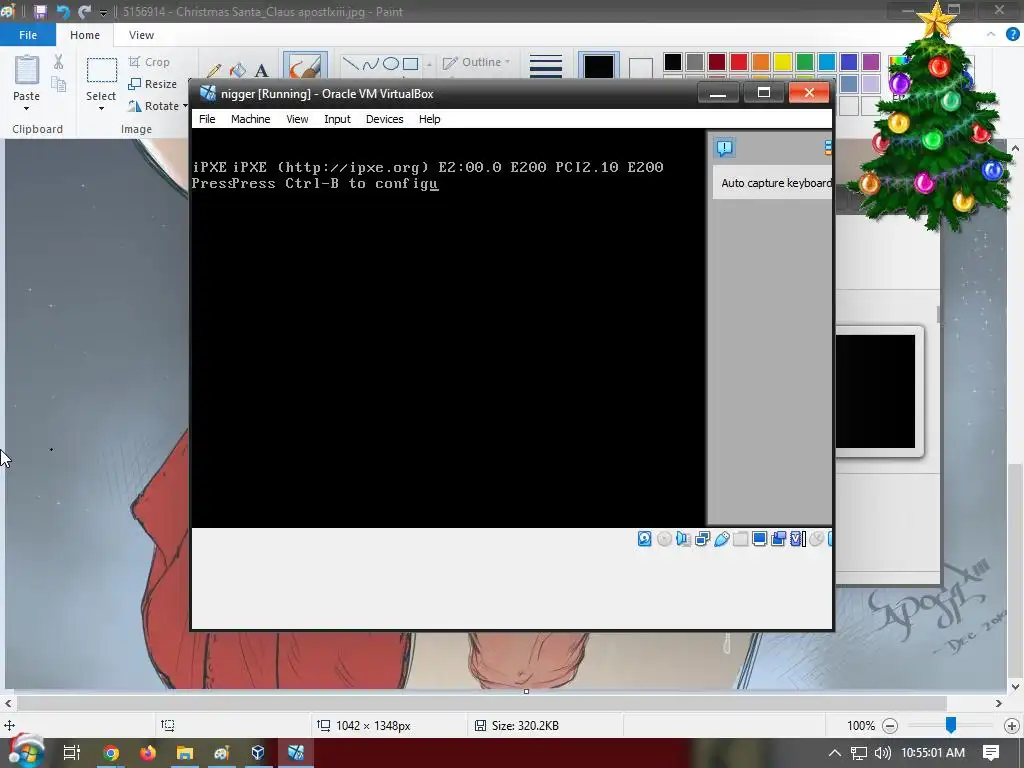Open Chrome from the taskbar
The height and width of the screenshot is (768, 1024).
pos(111,753)
